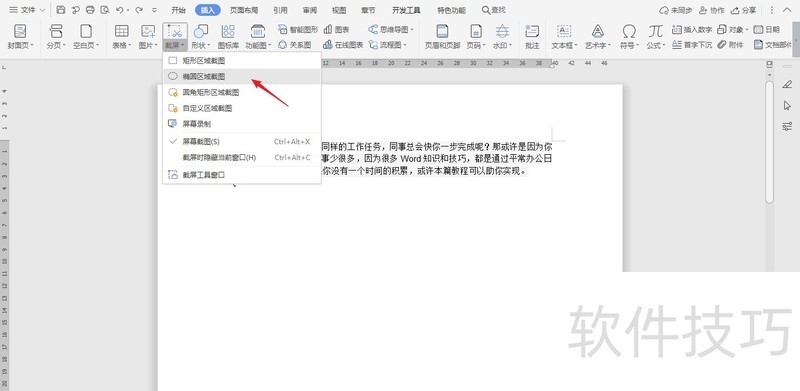The width and height of the screenshot is (800, 391).
Task: Open the icon library (图标库)
Action: [x=228, y=37]
